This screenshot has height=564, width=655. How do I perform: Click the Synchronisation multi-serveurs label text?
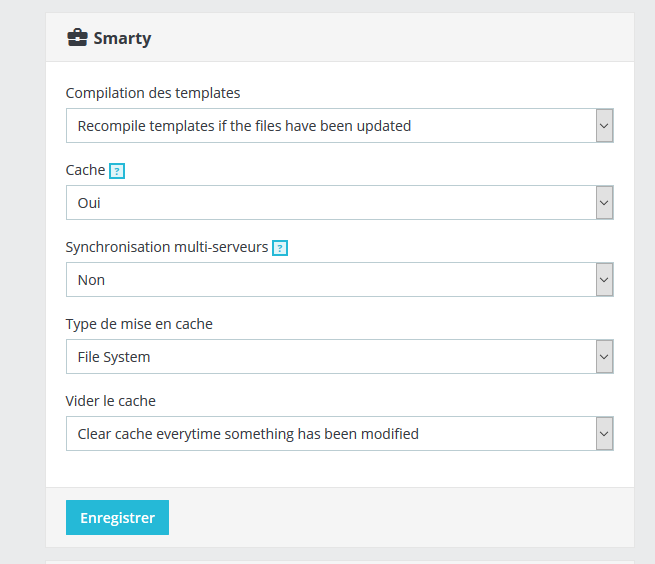point(167,247)
